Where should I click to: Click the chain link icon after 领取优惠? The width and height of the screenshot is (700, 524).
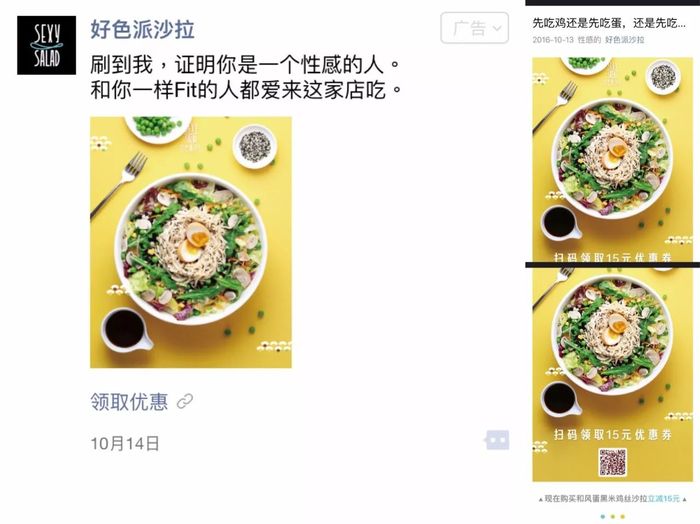[185, 401]
